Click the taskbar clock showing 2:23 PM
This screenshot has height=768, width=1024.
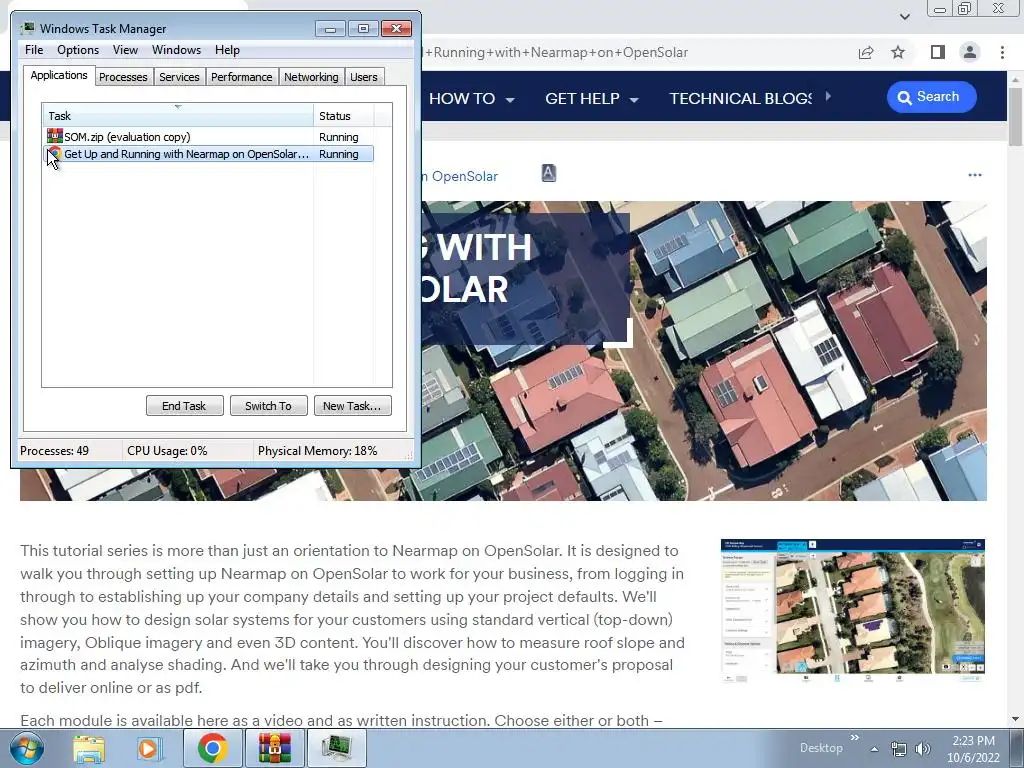[x=973, y=749]
